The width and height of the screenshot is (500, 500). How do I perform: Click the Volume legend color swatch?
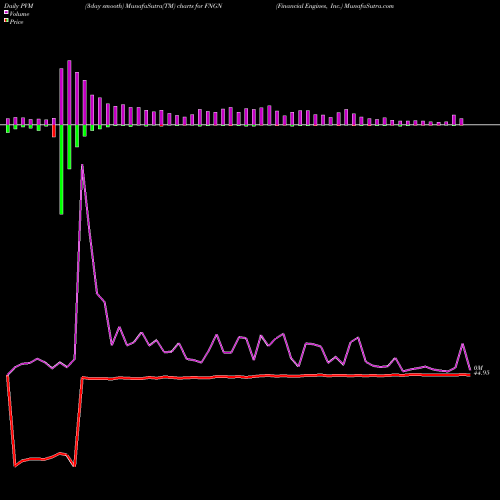[x=6, y=12]
